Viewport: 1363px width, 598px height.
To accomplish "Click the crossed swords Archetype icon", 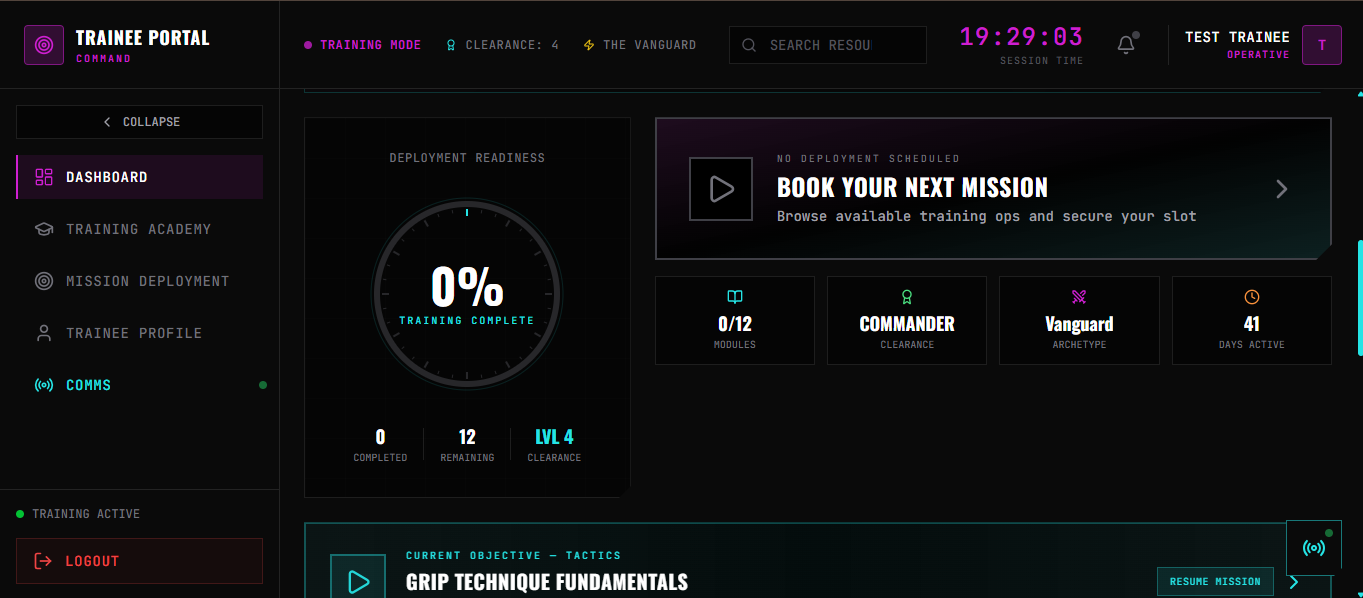I will (x=1079, y=297).
